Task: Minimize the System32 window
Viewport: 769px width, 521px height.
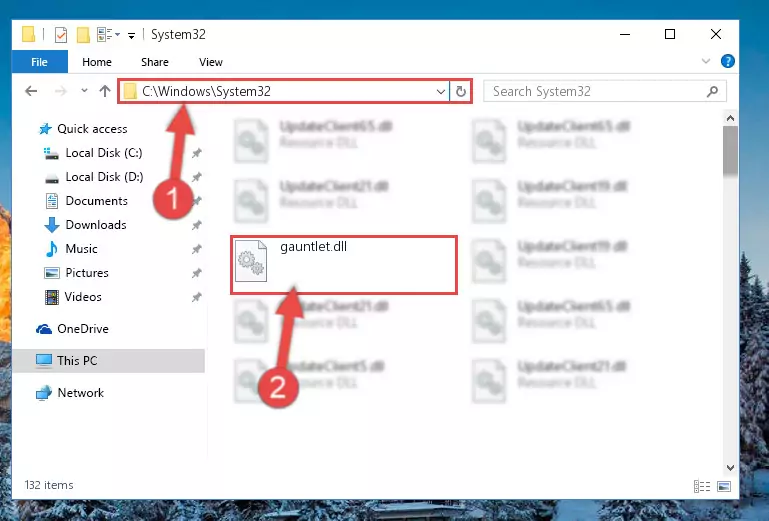Action: [x=625, y=34]
